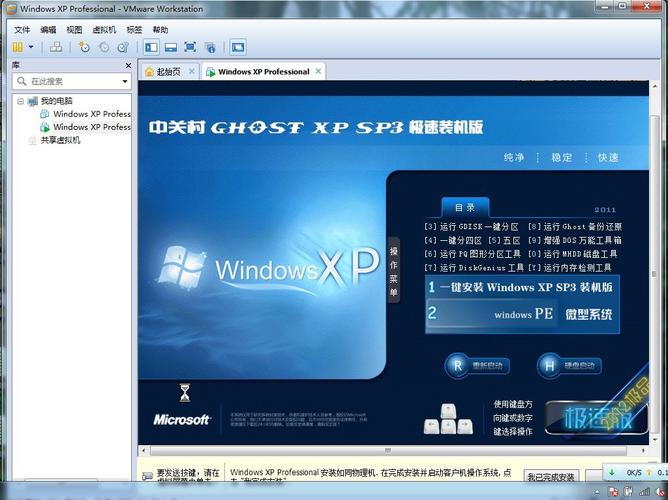Take a snapshot of this virtual machine
The width and height of the screenshot is (668, 500).
(x=84, y=47)
